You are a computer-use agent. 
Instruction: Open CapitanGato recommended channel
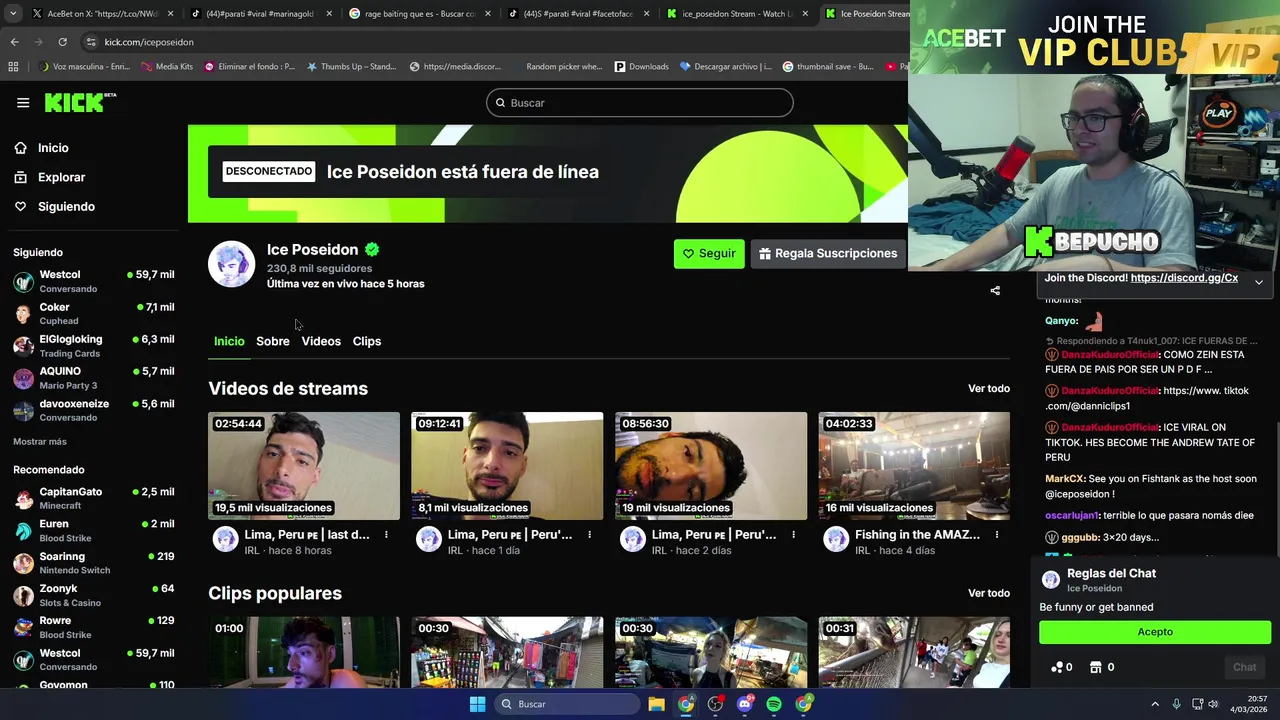point(94,498)
